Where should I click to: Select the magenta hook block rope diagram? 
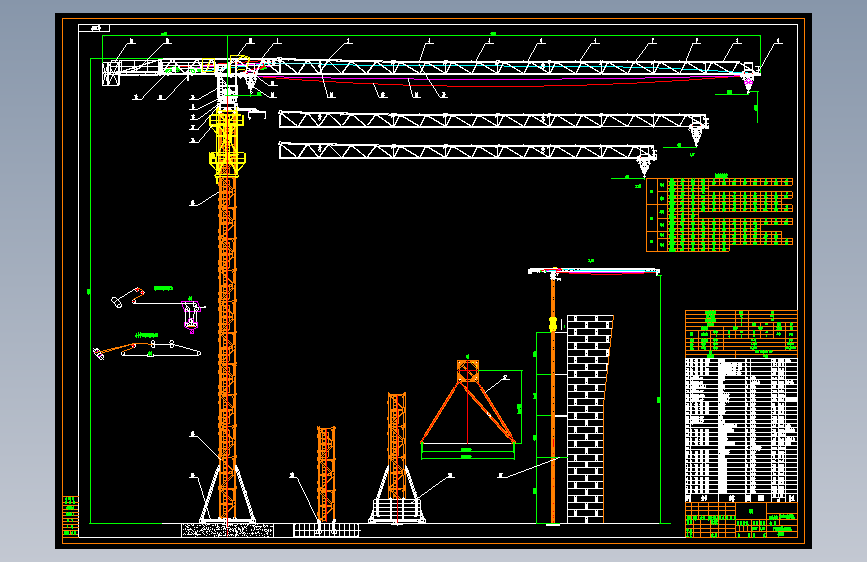(190, 316)
